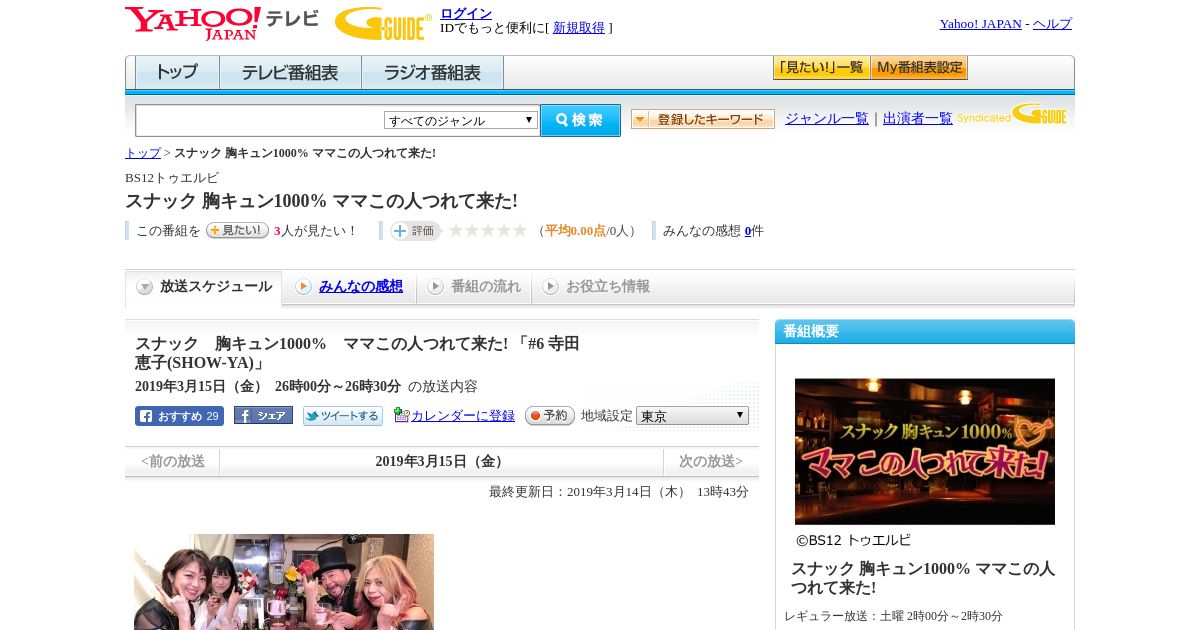Open the Yahoo! JAPAN link at top right
This screenshot has height=630, width=1200.
pos(980,24)
